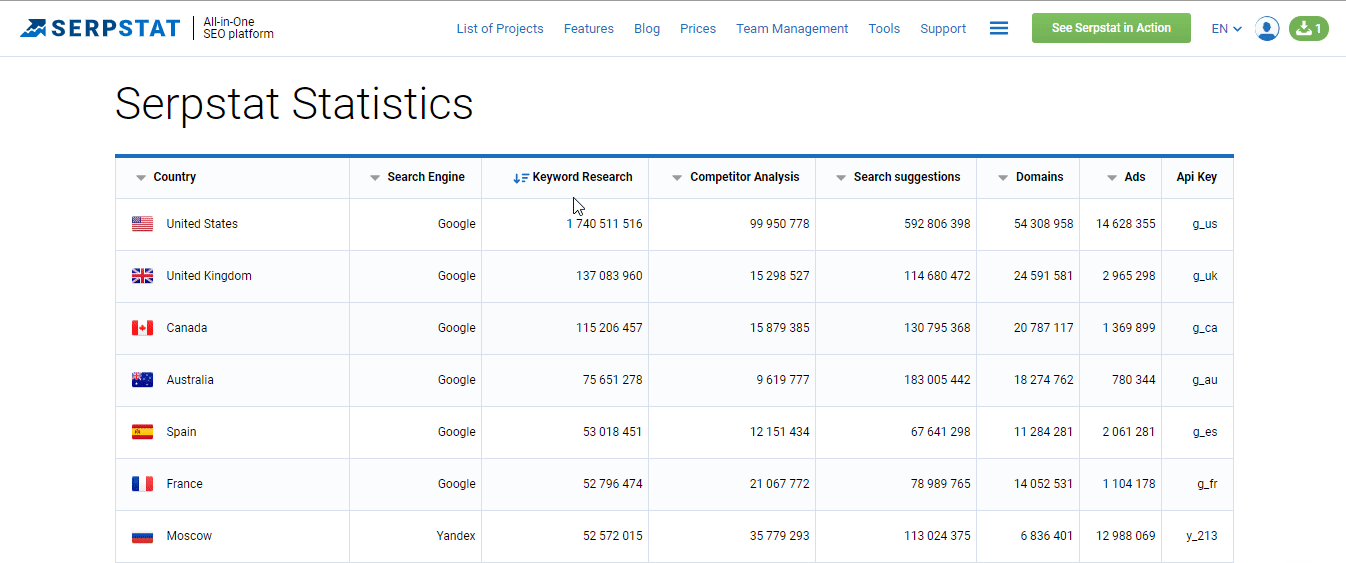Click the g_uk api key cell
Screen dimensions: 1346x563
click(x=1205, y=276)
